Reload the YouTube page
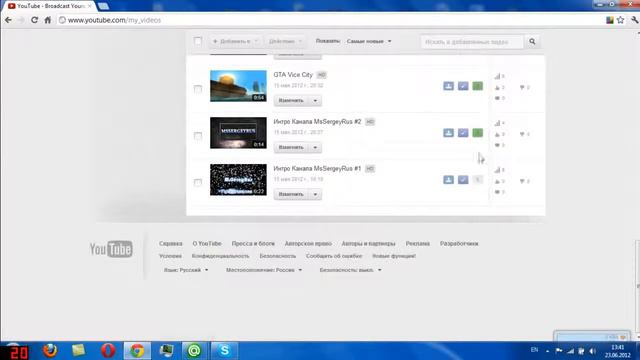The height and width of the screenshot is (360, 640). click(34, 20)
